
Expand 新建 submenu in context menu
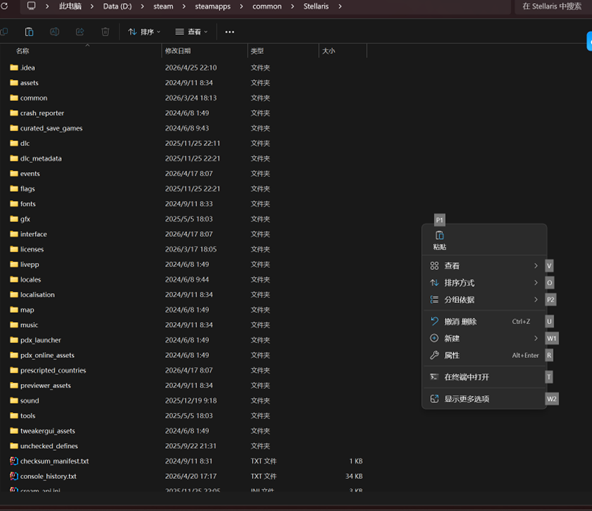click(484, 338)
